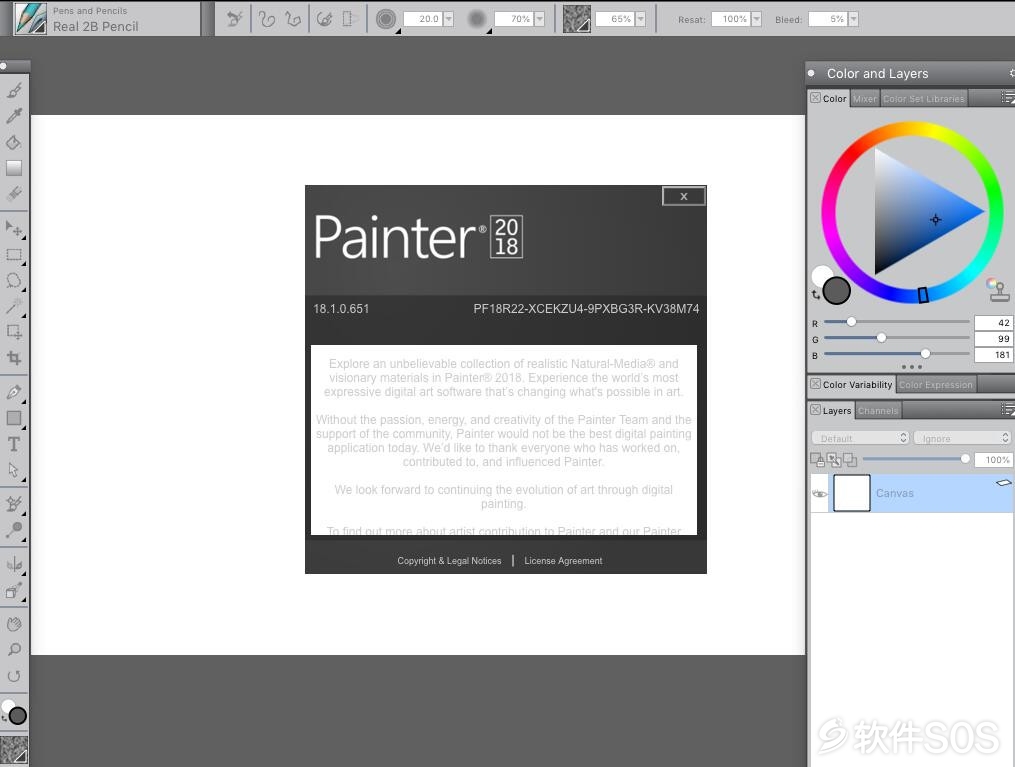Select the Cloner tool
The width and height of the screenshot is (1015, 767).
coord(14,504)
